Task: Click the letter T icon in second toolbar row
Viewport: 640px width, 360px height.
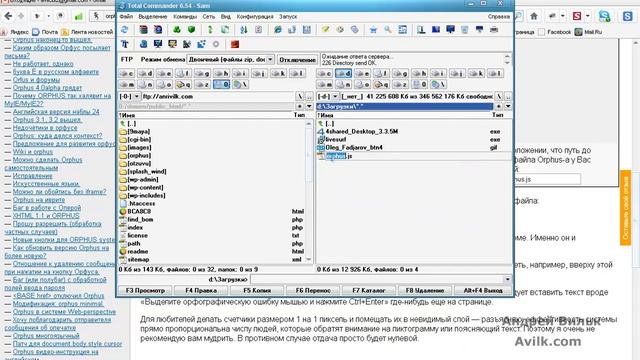Action: tap(125, 44)
